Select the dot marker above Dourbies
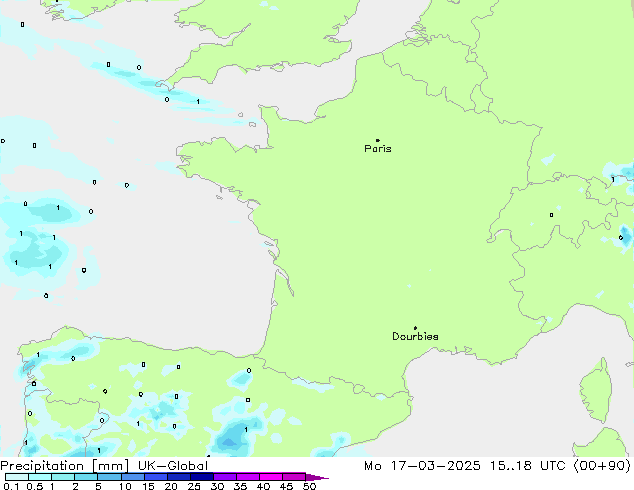The height and width of the screenshot is (490, 634). point(415,328)
